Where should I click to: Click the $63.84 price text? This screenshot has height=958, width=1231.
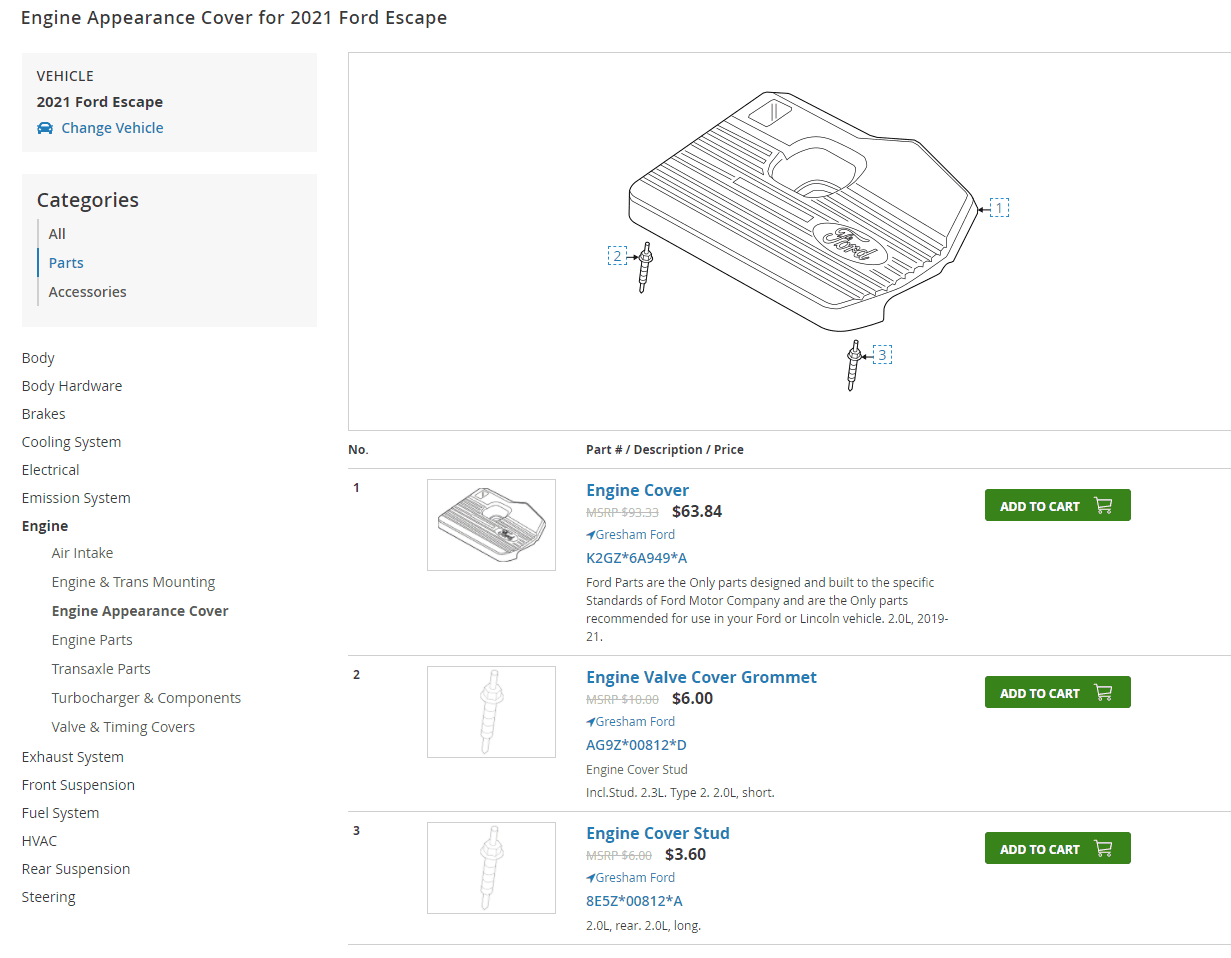coord(697,512)
